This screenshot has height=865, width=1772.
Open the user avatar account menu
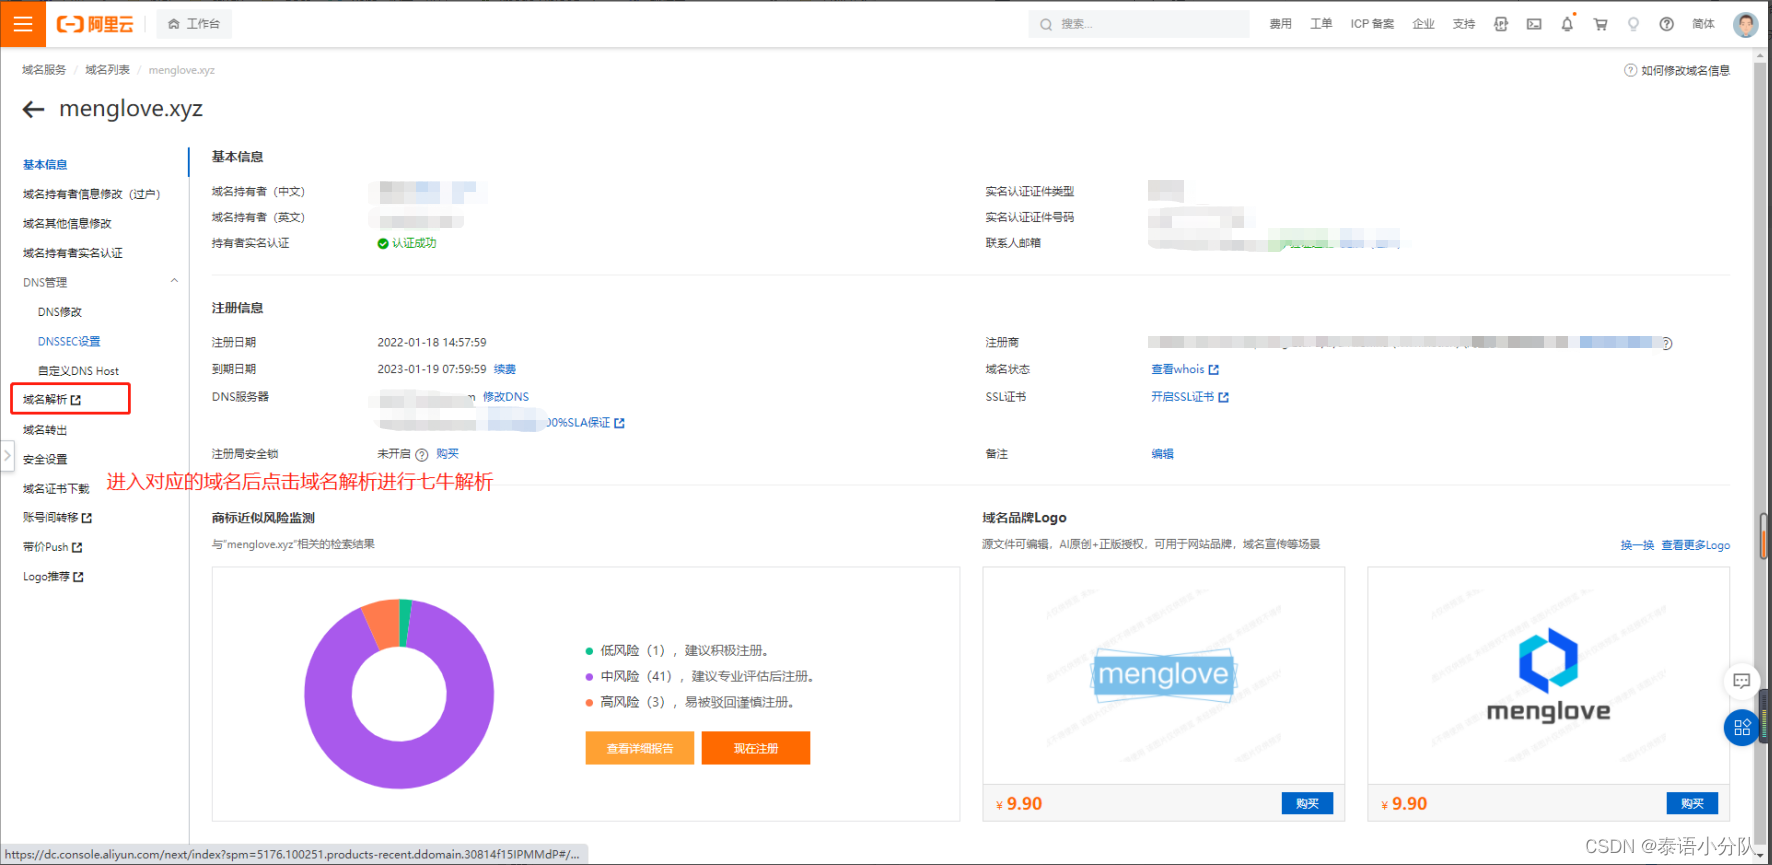1745,24
